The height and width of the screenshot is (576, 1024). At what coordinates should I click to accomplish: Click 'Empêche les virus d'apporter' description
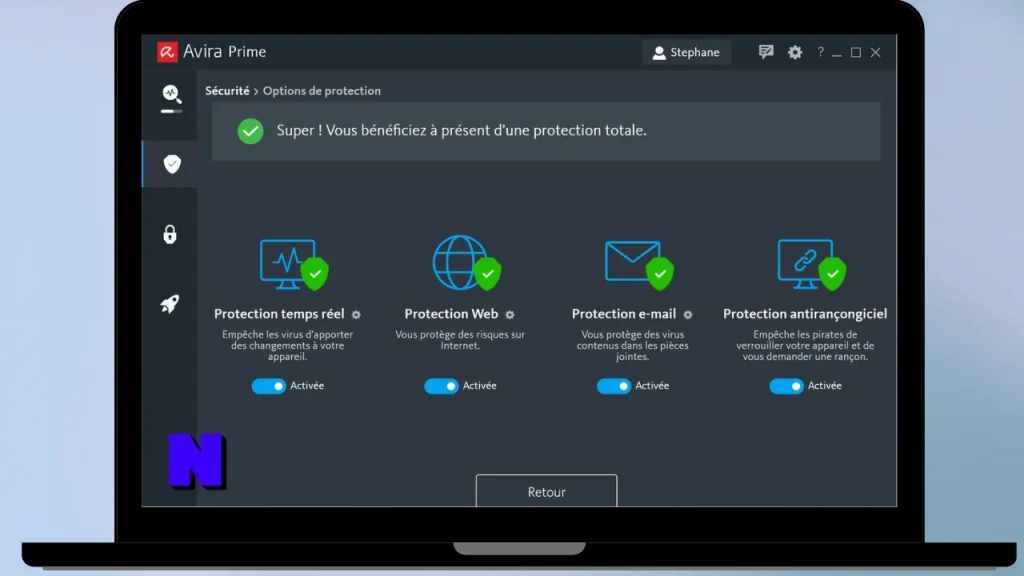tap(287, 345)
